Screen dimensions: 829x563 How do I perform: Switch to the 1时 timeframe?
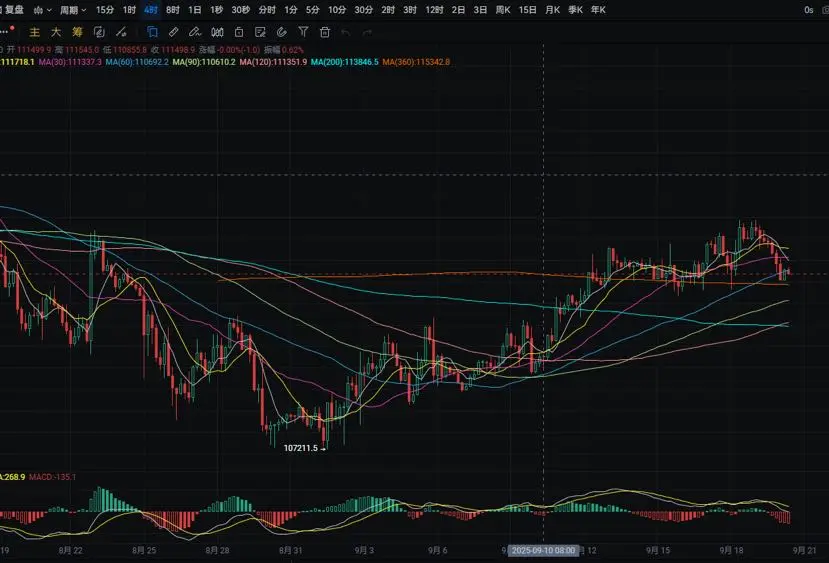click(129, 10)
